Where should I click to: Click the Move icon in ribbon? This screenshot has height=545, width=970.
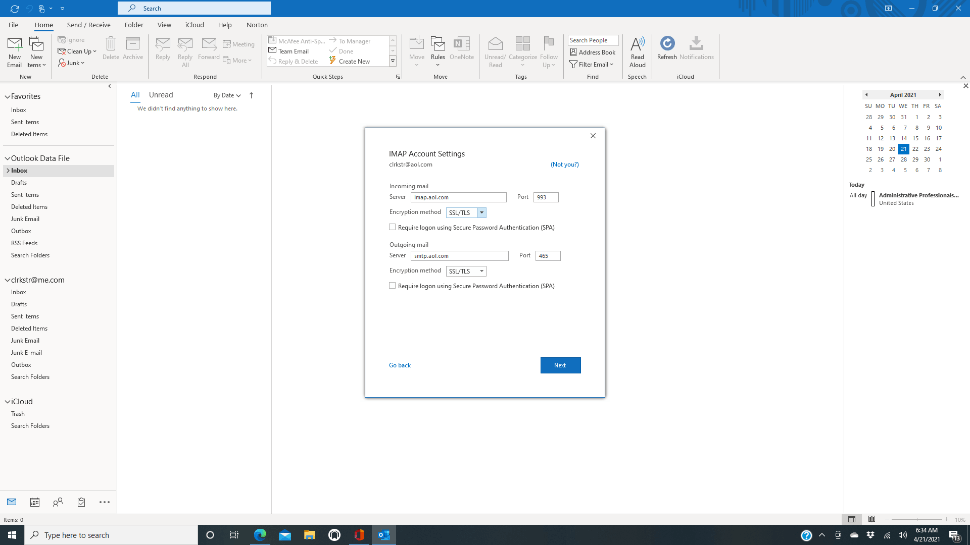416,43
